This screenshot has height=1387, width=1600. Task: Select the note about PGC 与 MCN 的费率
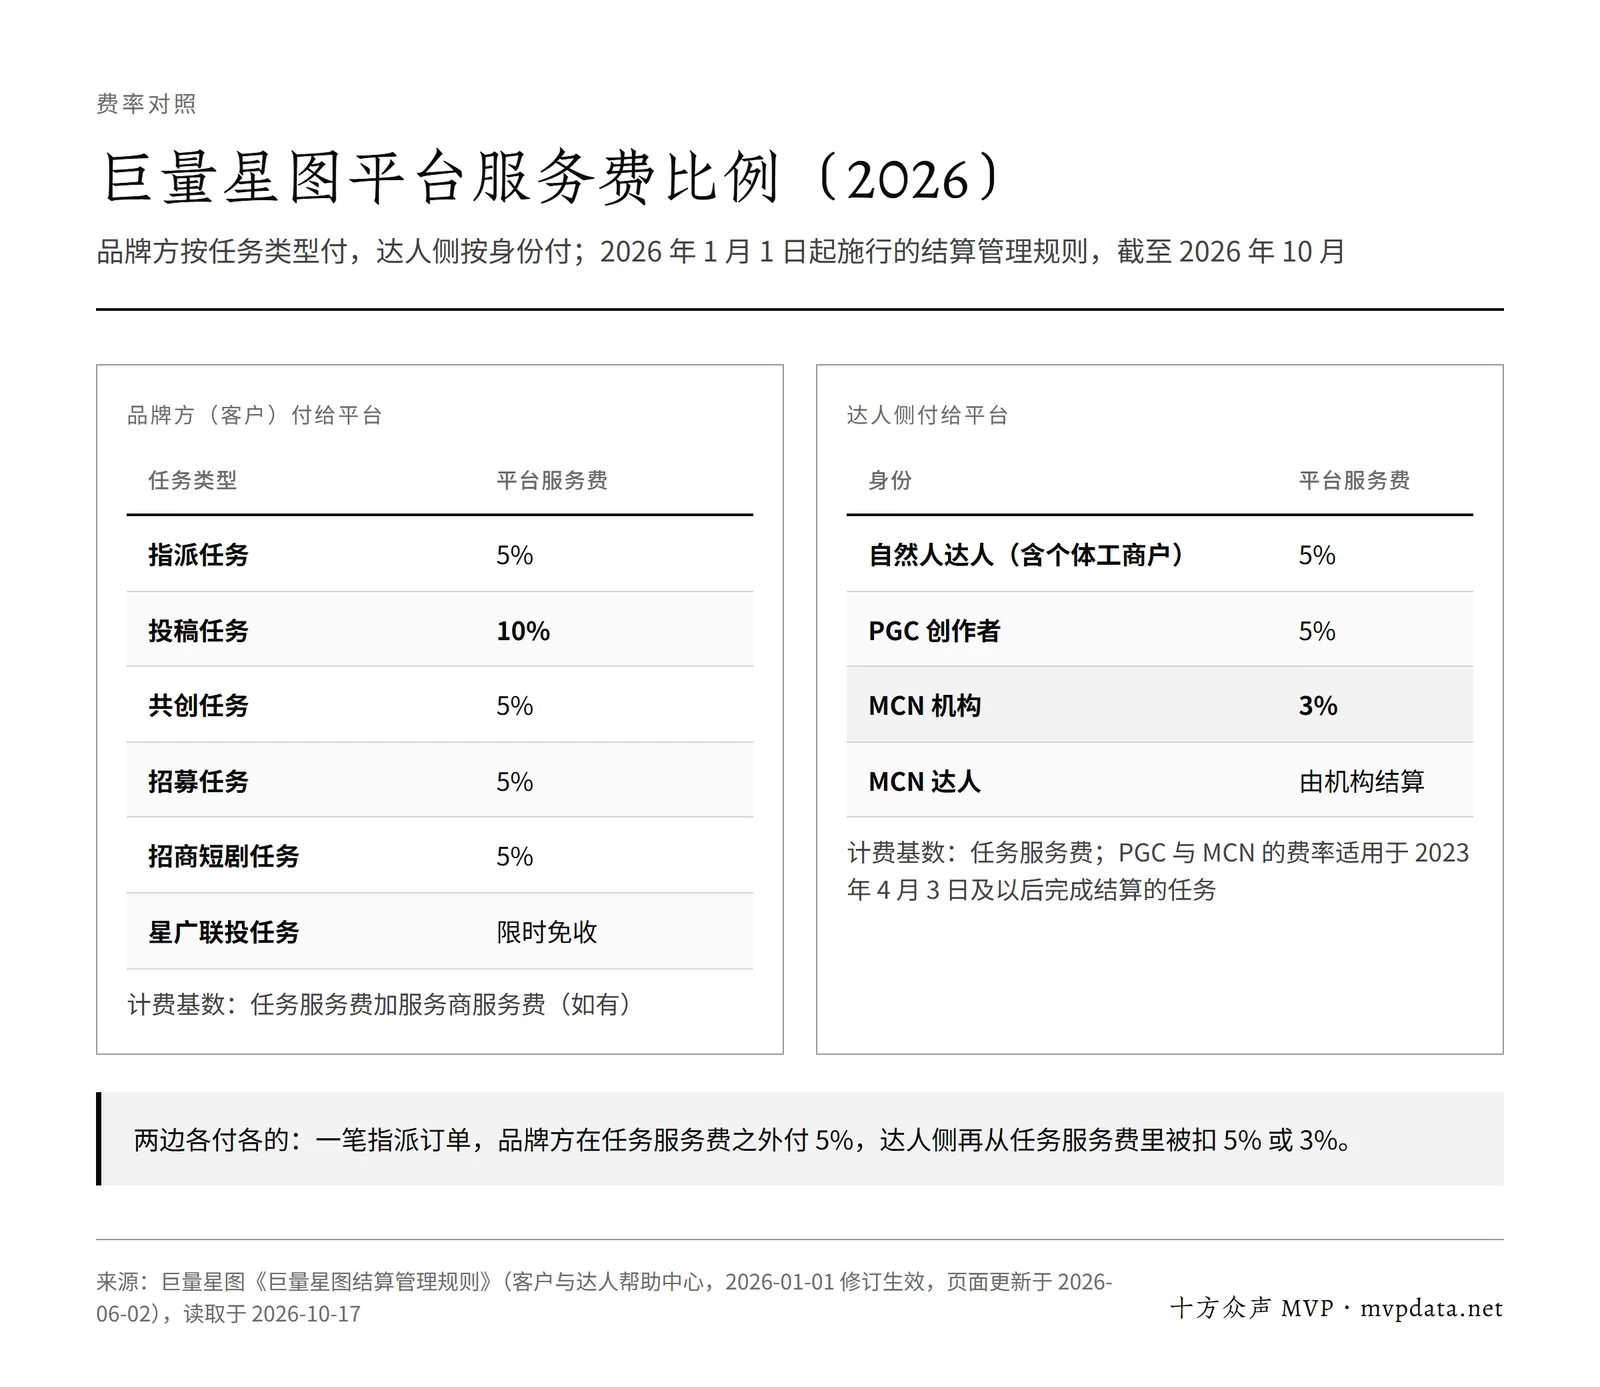pyautogui.click(x=1158, y=871)
